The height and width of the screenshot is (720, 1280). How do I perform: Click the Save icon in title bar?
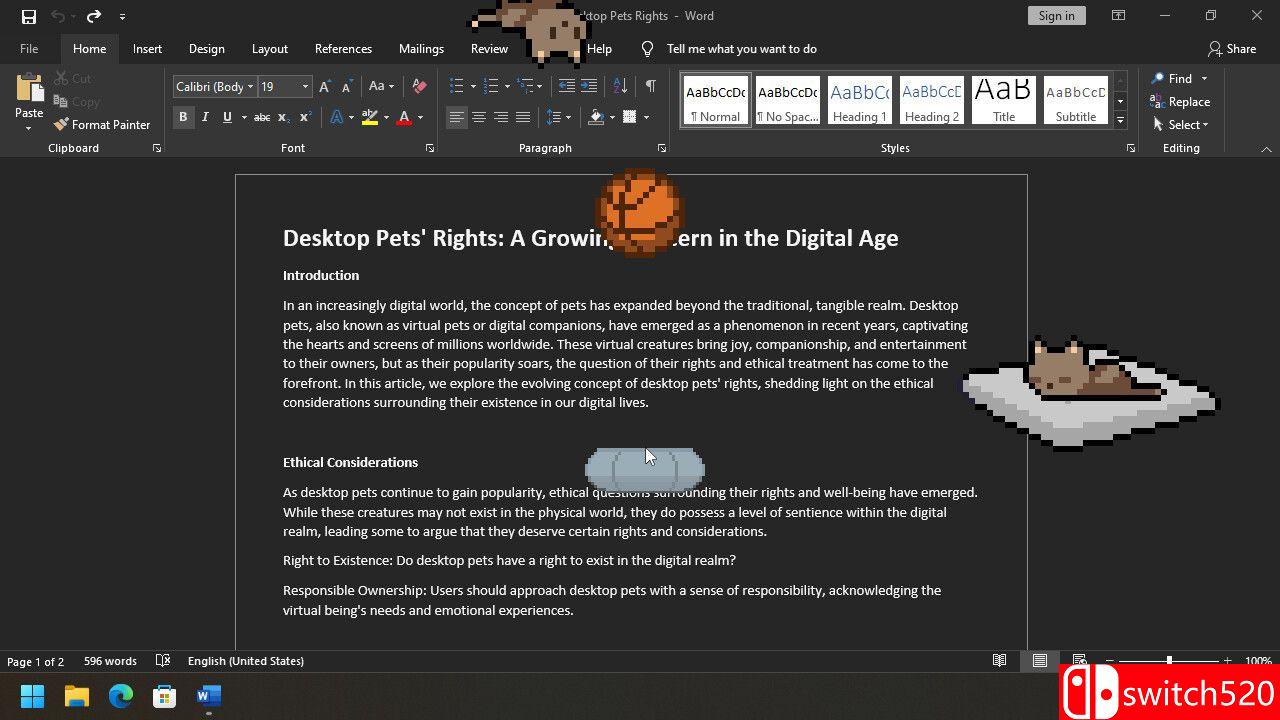tap(29, 16)
